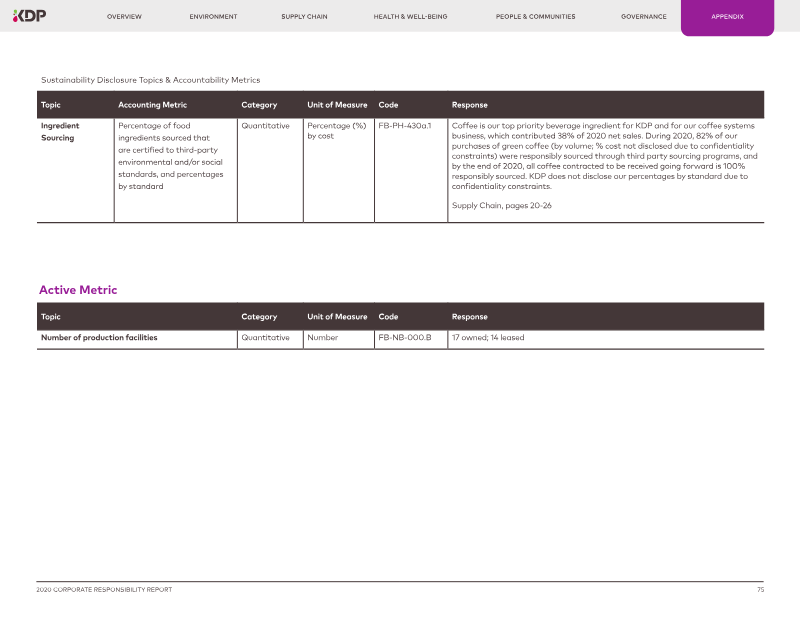This screenshot has width=800, height=618.
Task: Go to the Supply Chain tab
Action: (304, 17)
